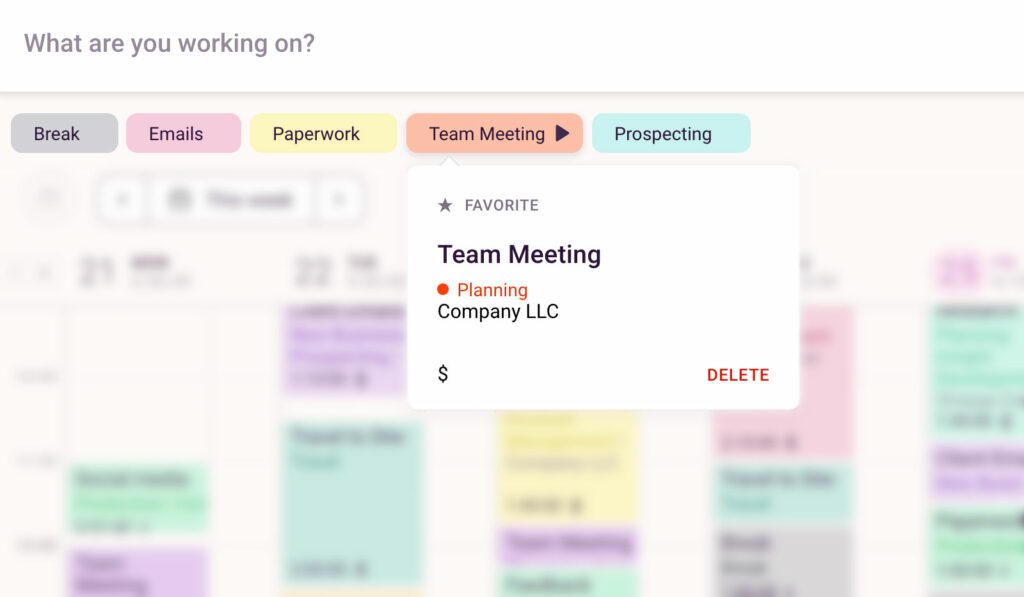
Task: Select the Prospecting favorite pill
Action: pyautogui.click(x=671, y=132)
